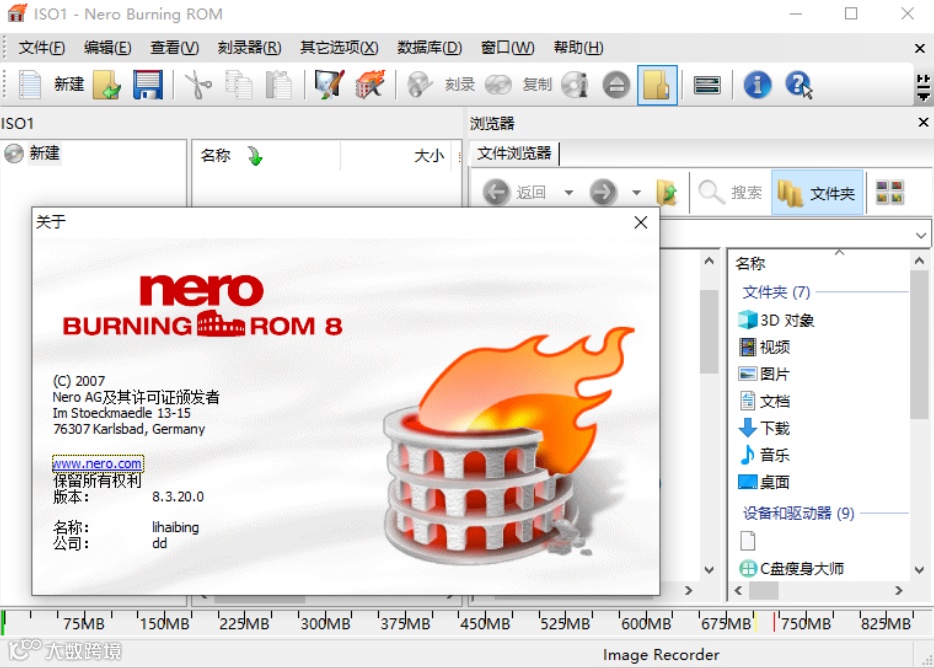Screen dimensions: 934x668
Task: Select the 图片 folder
Action: click(x=764, y=374)
